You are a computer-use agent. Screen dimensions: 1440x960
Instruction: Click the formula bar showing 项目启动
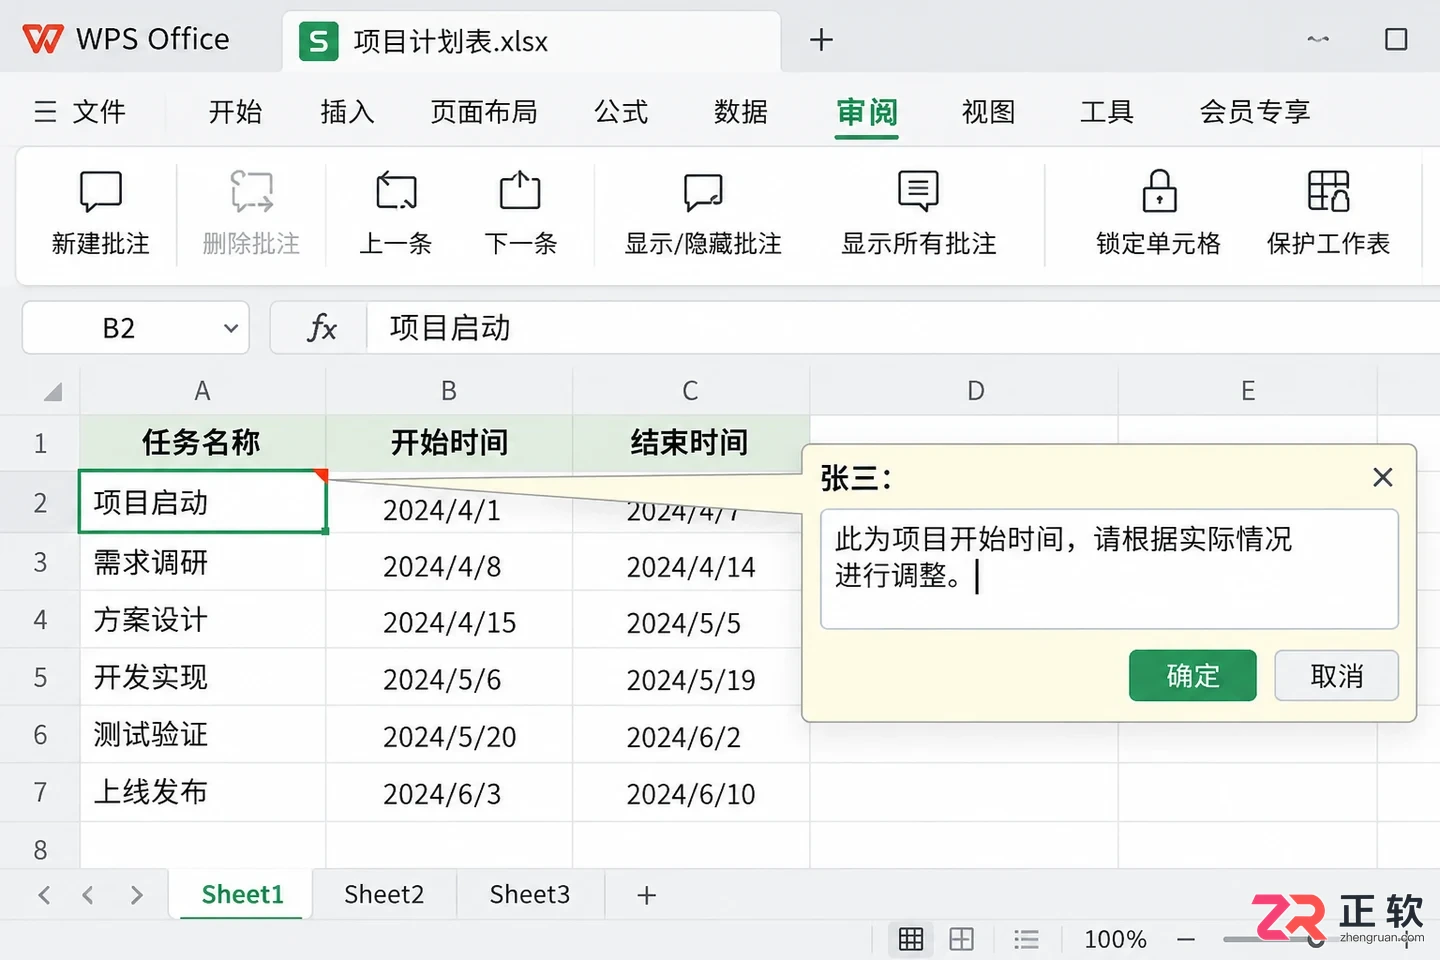coord(904,327)
